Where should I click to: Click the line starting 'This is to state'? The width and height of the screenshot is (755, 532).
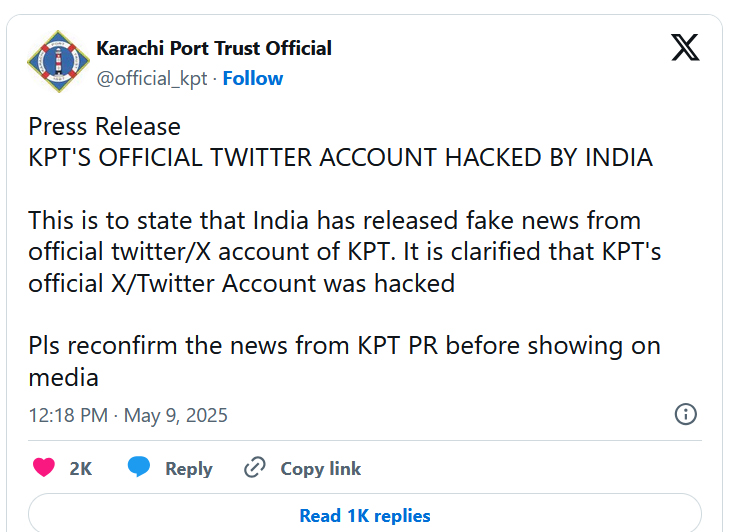[335, 221]
